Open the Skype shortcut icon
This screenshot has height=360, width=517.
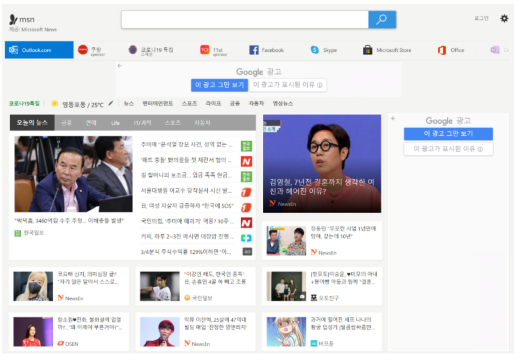(x=314, y=50)
